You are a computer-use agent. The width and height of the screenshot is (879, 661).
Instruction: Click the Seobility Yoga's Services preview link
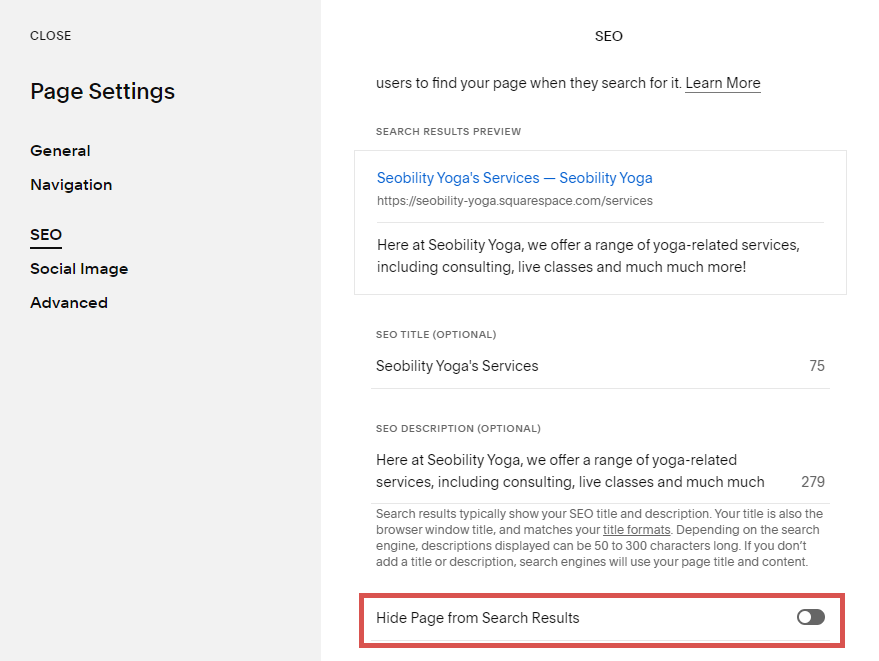(x=514, y=177)
